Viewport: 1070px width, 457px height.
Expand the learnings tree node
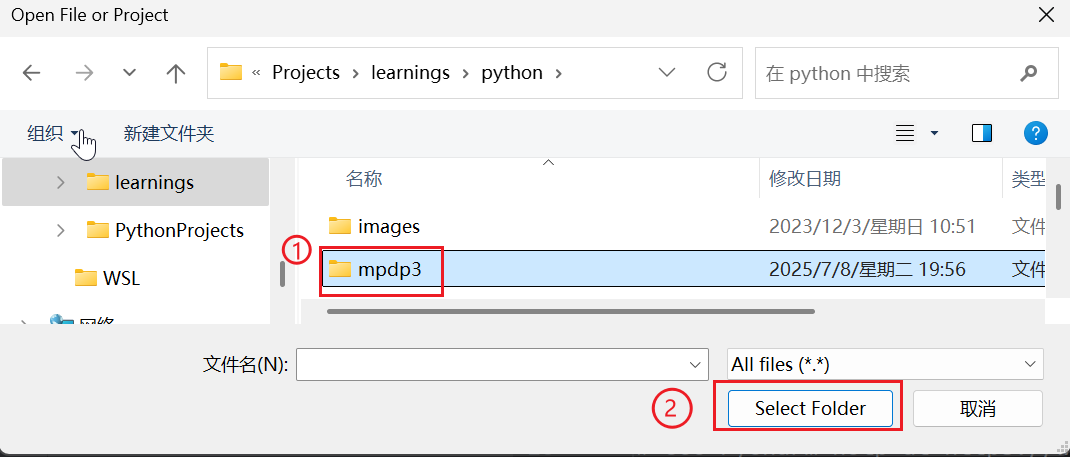(x=61, y=182)
